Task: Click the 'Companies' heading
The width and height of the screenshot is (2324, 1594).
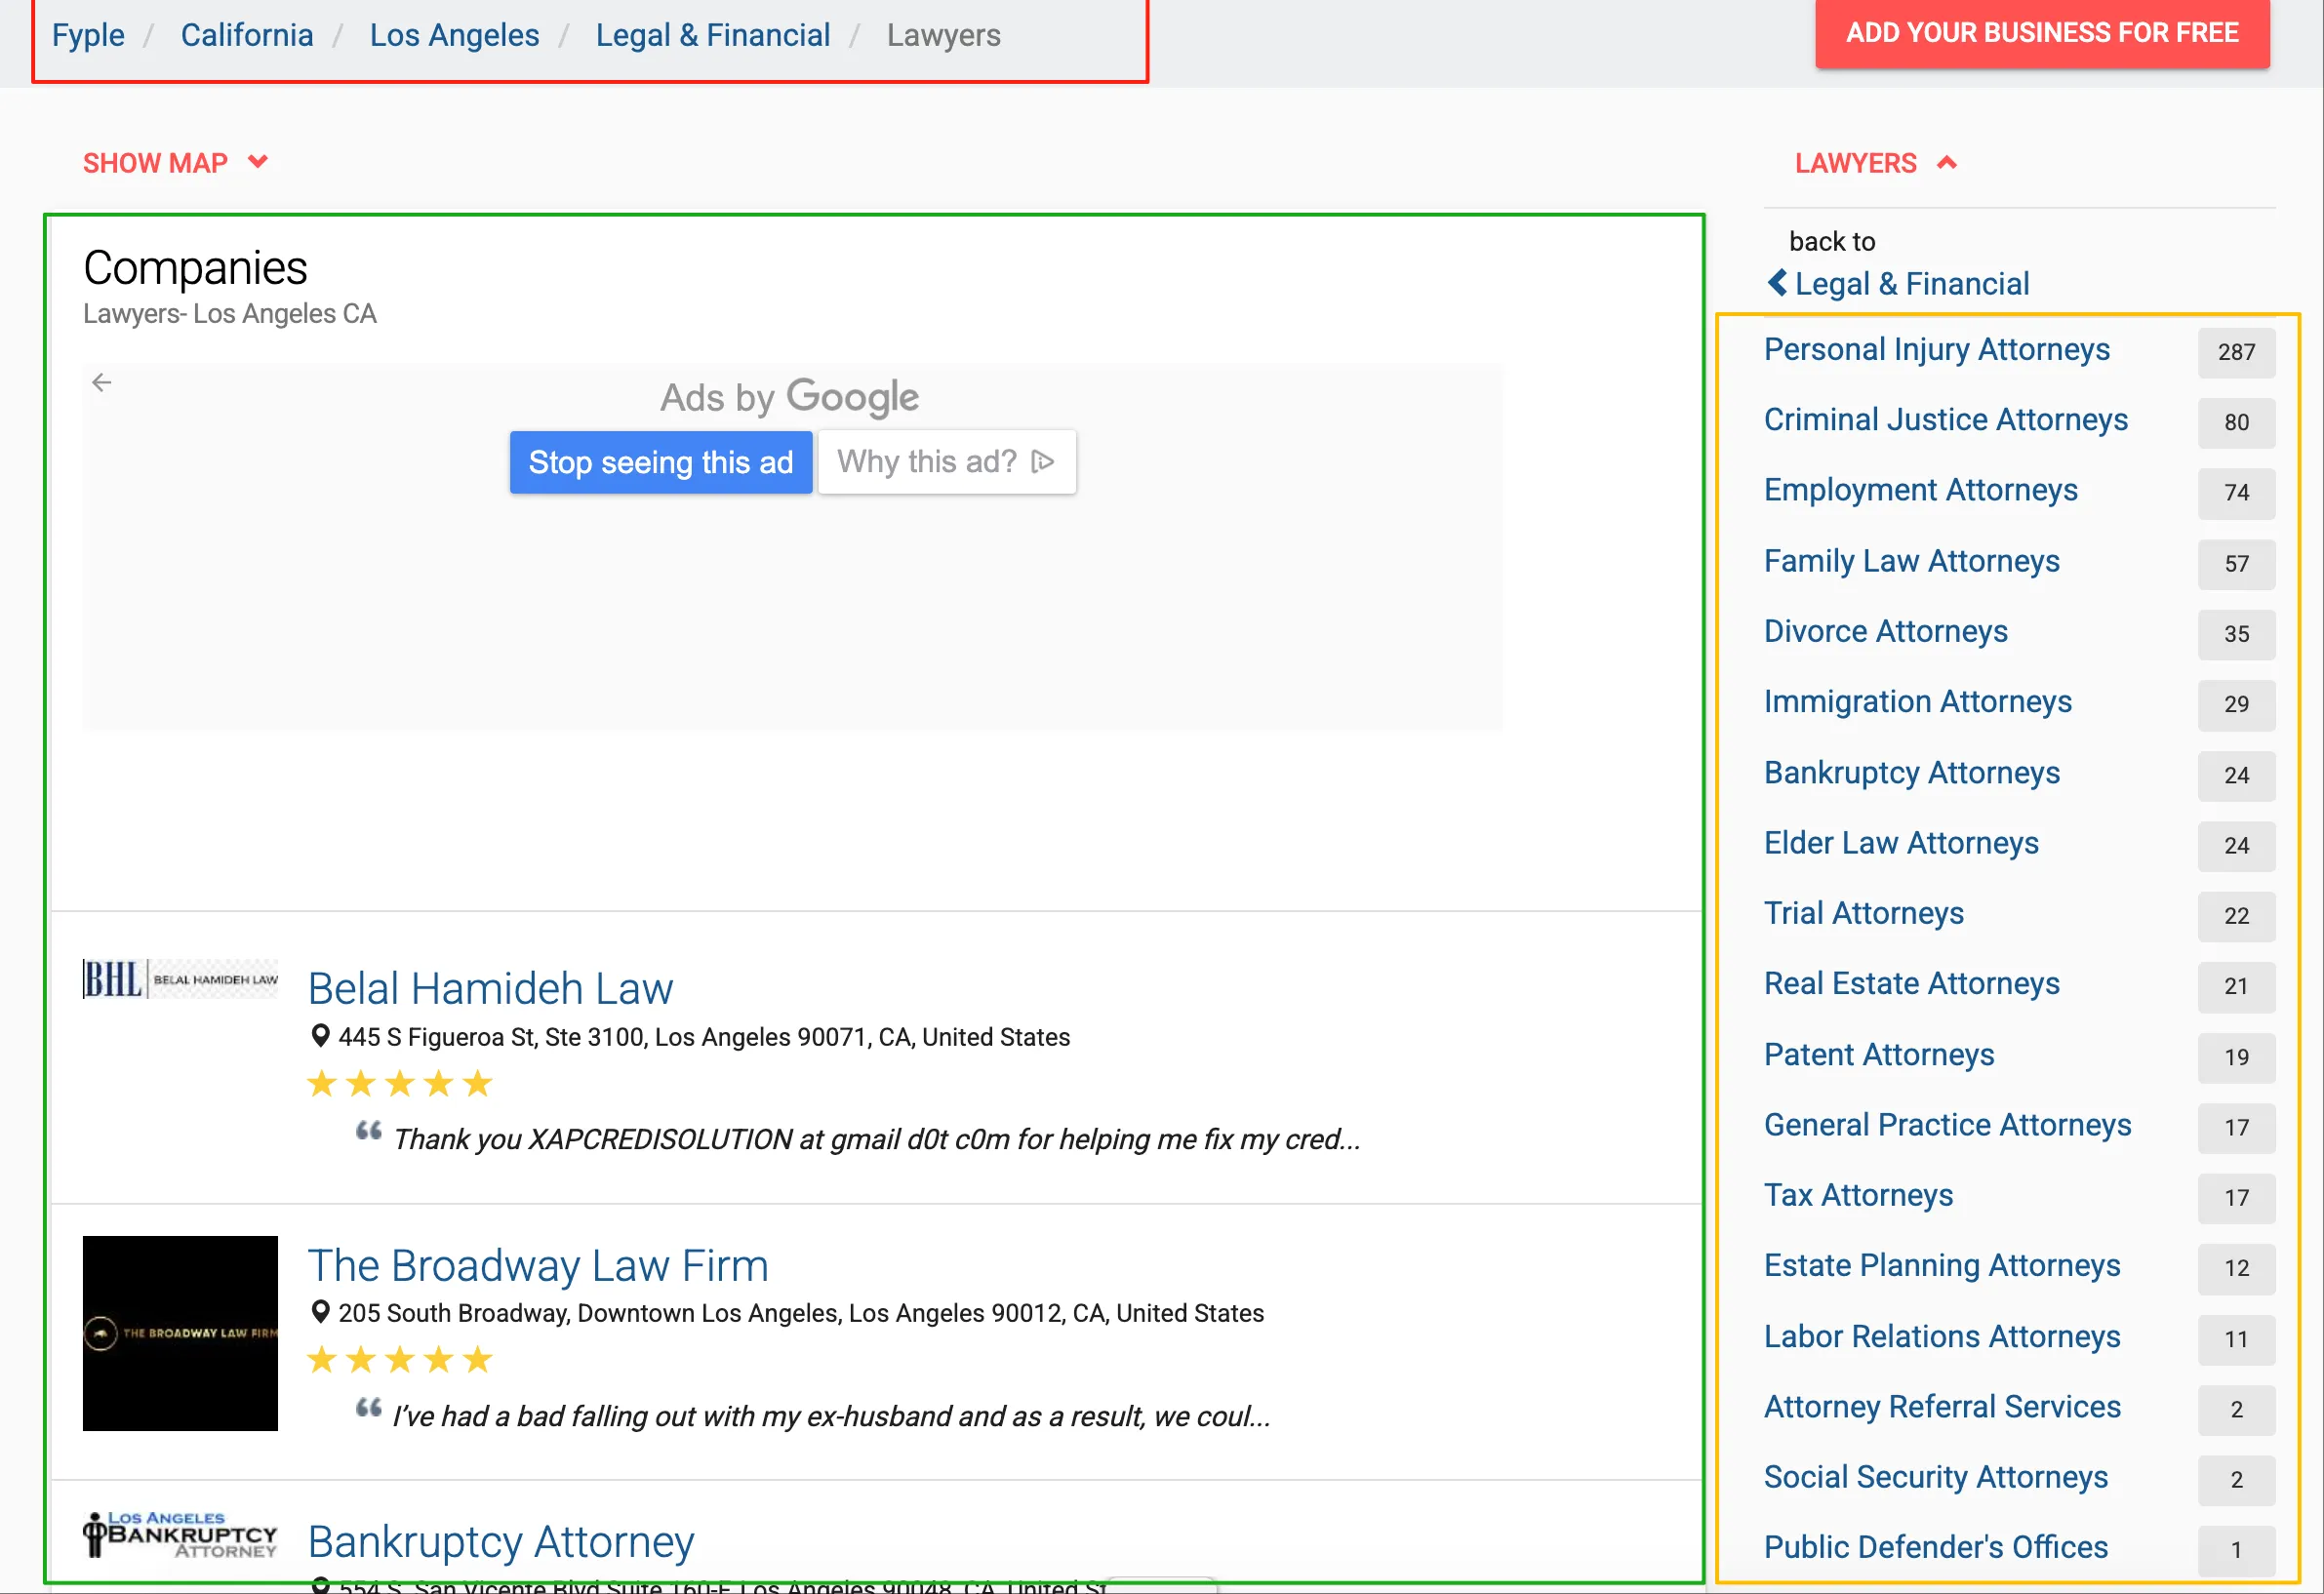Action: (x=195, y=268)
